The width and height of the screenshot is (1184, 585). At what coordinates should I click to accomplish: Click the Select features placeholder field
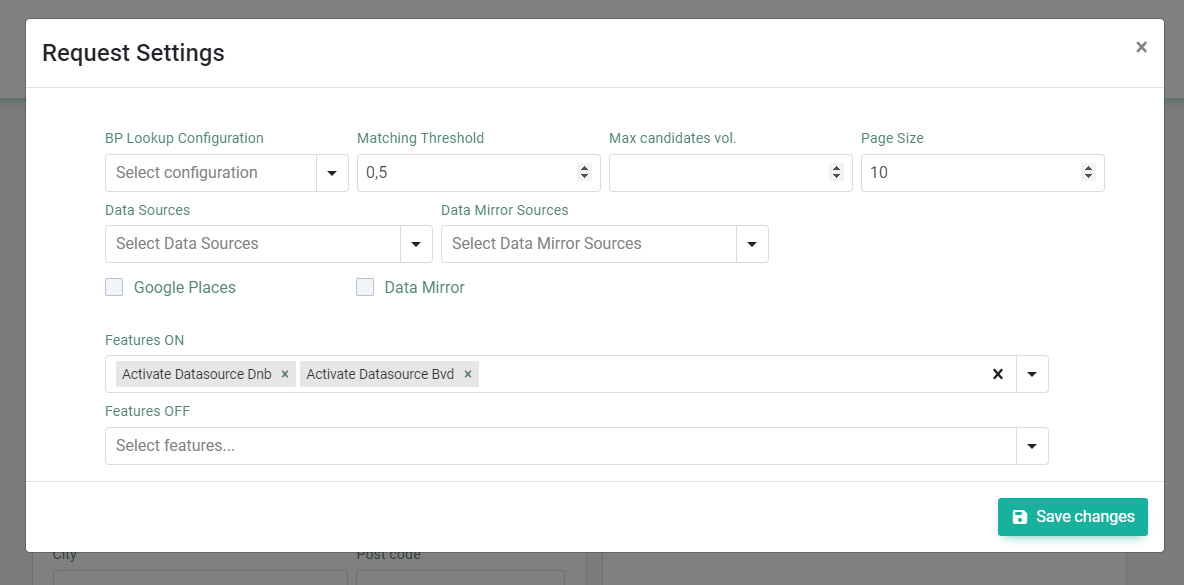pyautogui.click(x=561, y=446)
